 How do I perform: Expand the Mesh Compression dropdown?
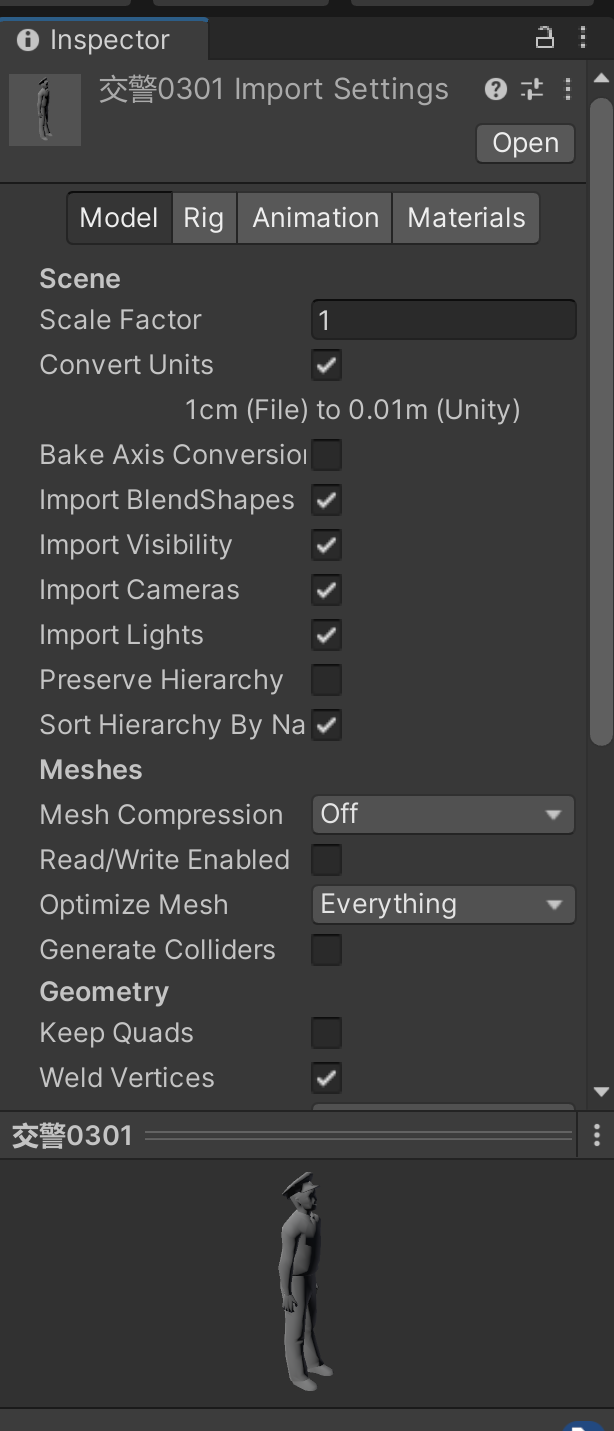click(x=443, y=815)
